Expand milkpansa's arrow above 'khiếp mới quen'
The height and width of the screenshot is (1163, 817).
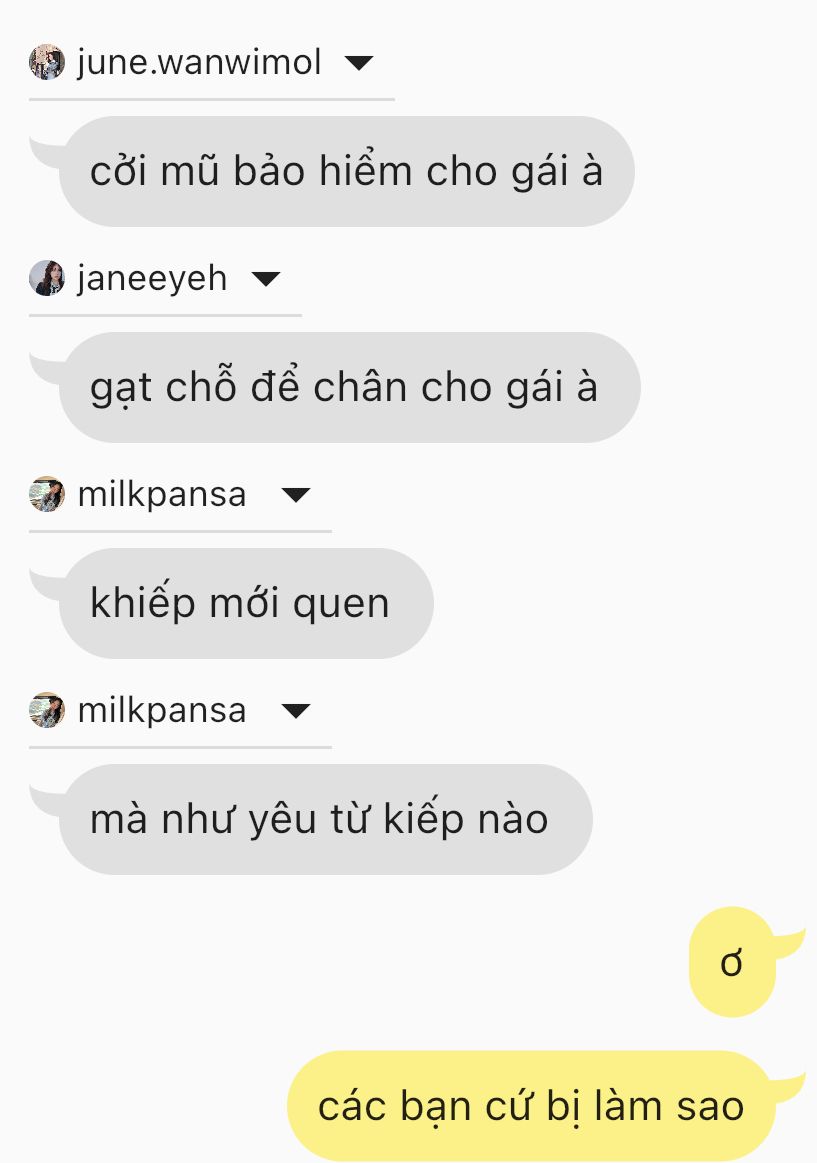click(x=296, y=495)
